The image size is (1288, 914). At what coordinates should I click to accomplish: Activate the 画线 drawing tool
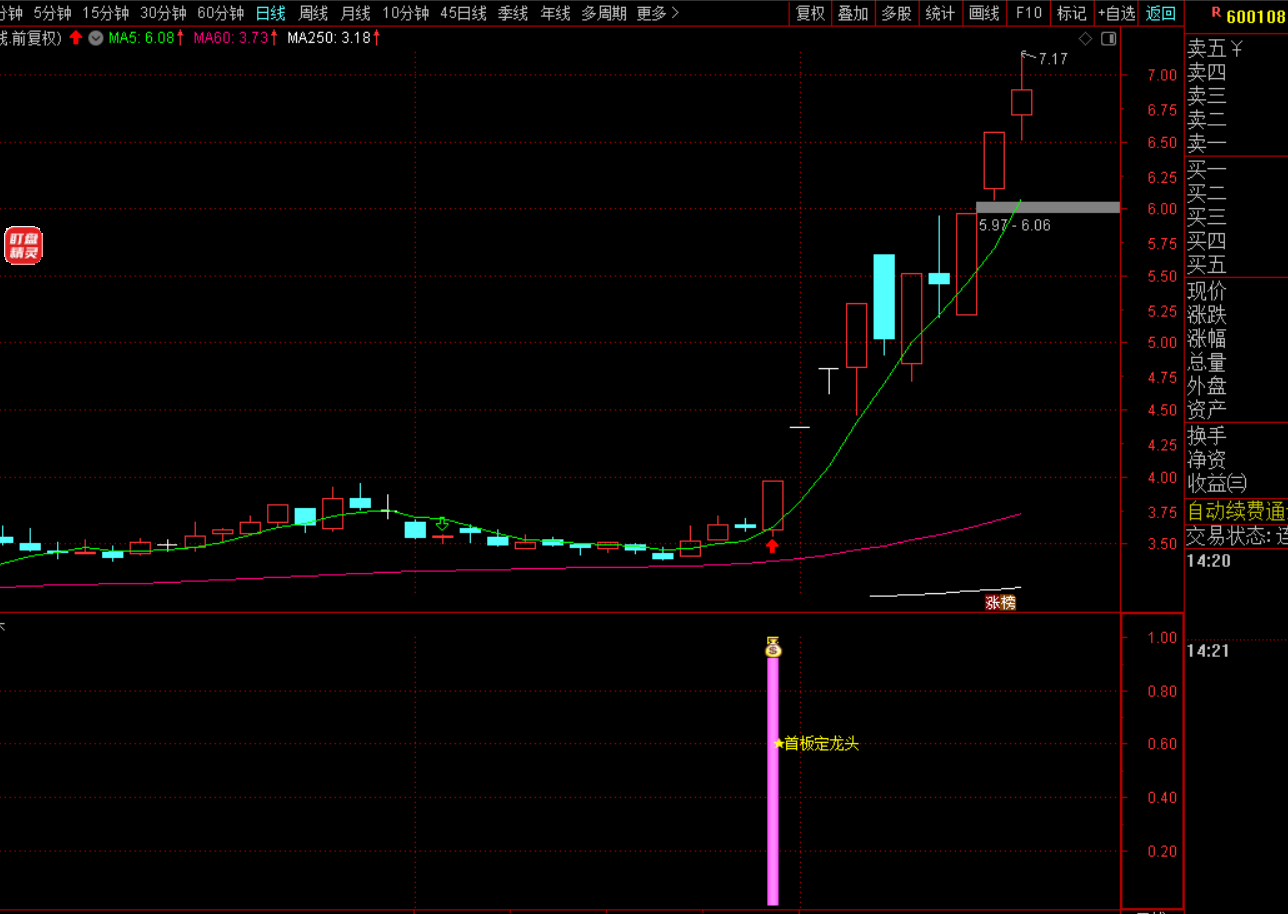984,13
